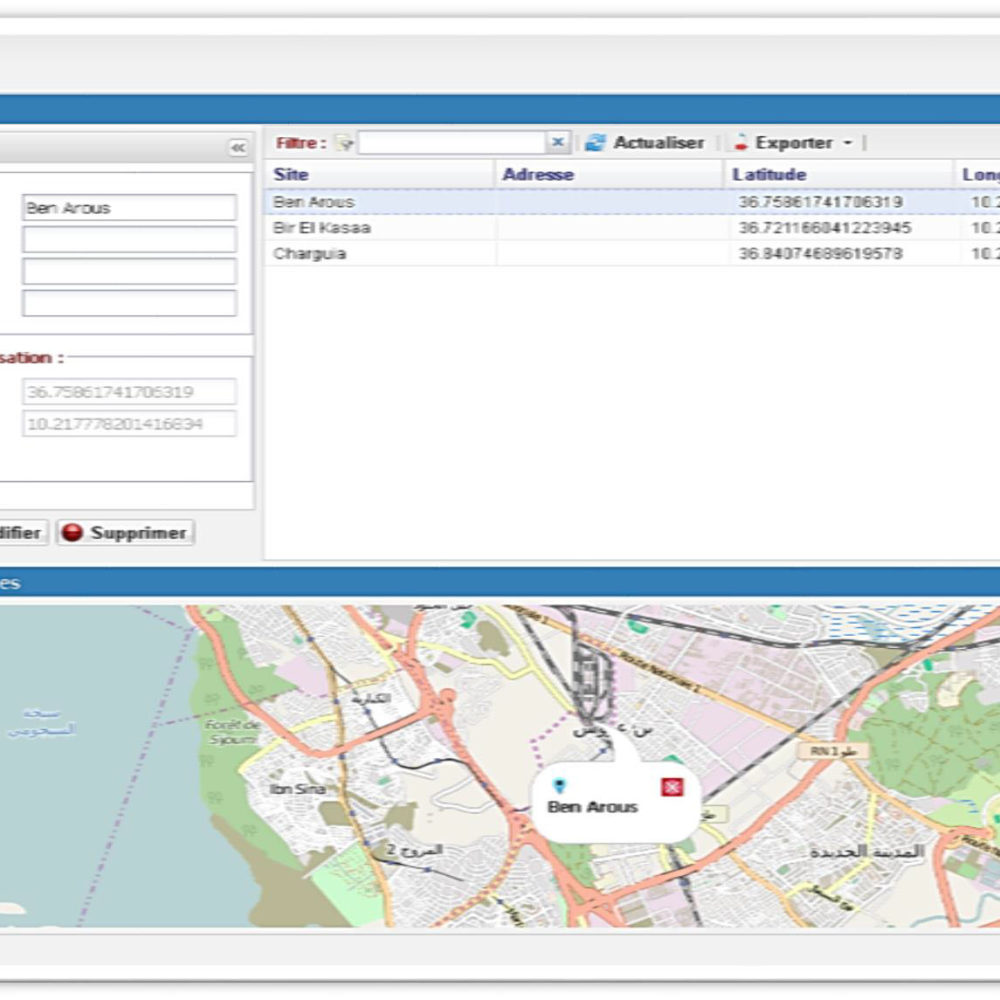Viewport: 1000px width, 1000px height.
Task: Clear the filter text box
Action: [x=558, y=143]
